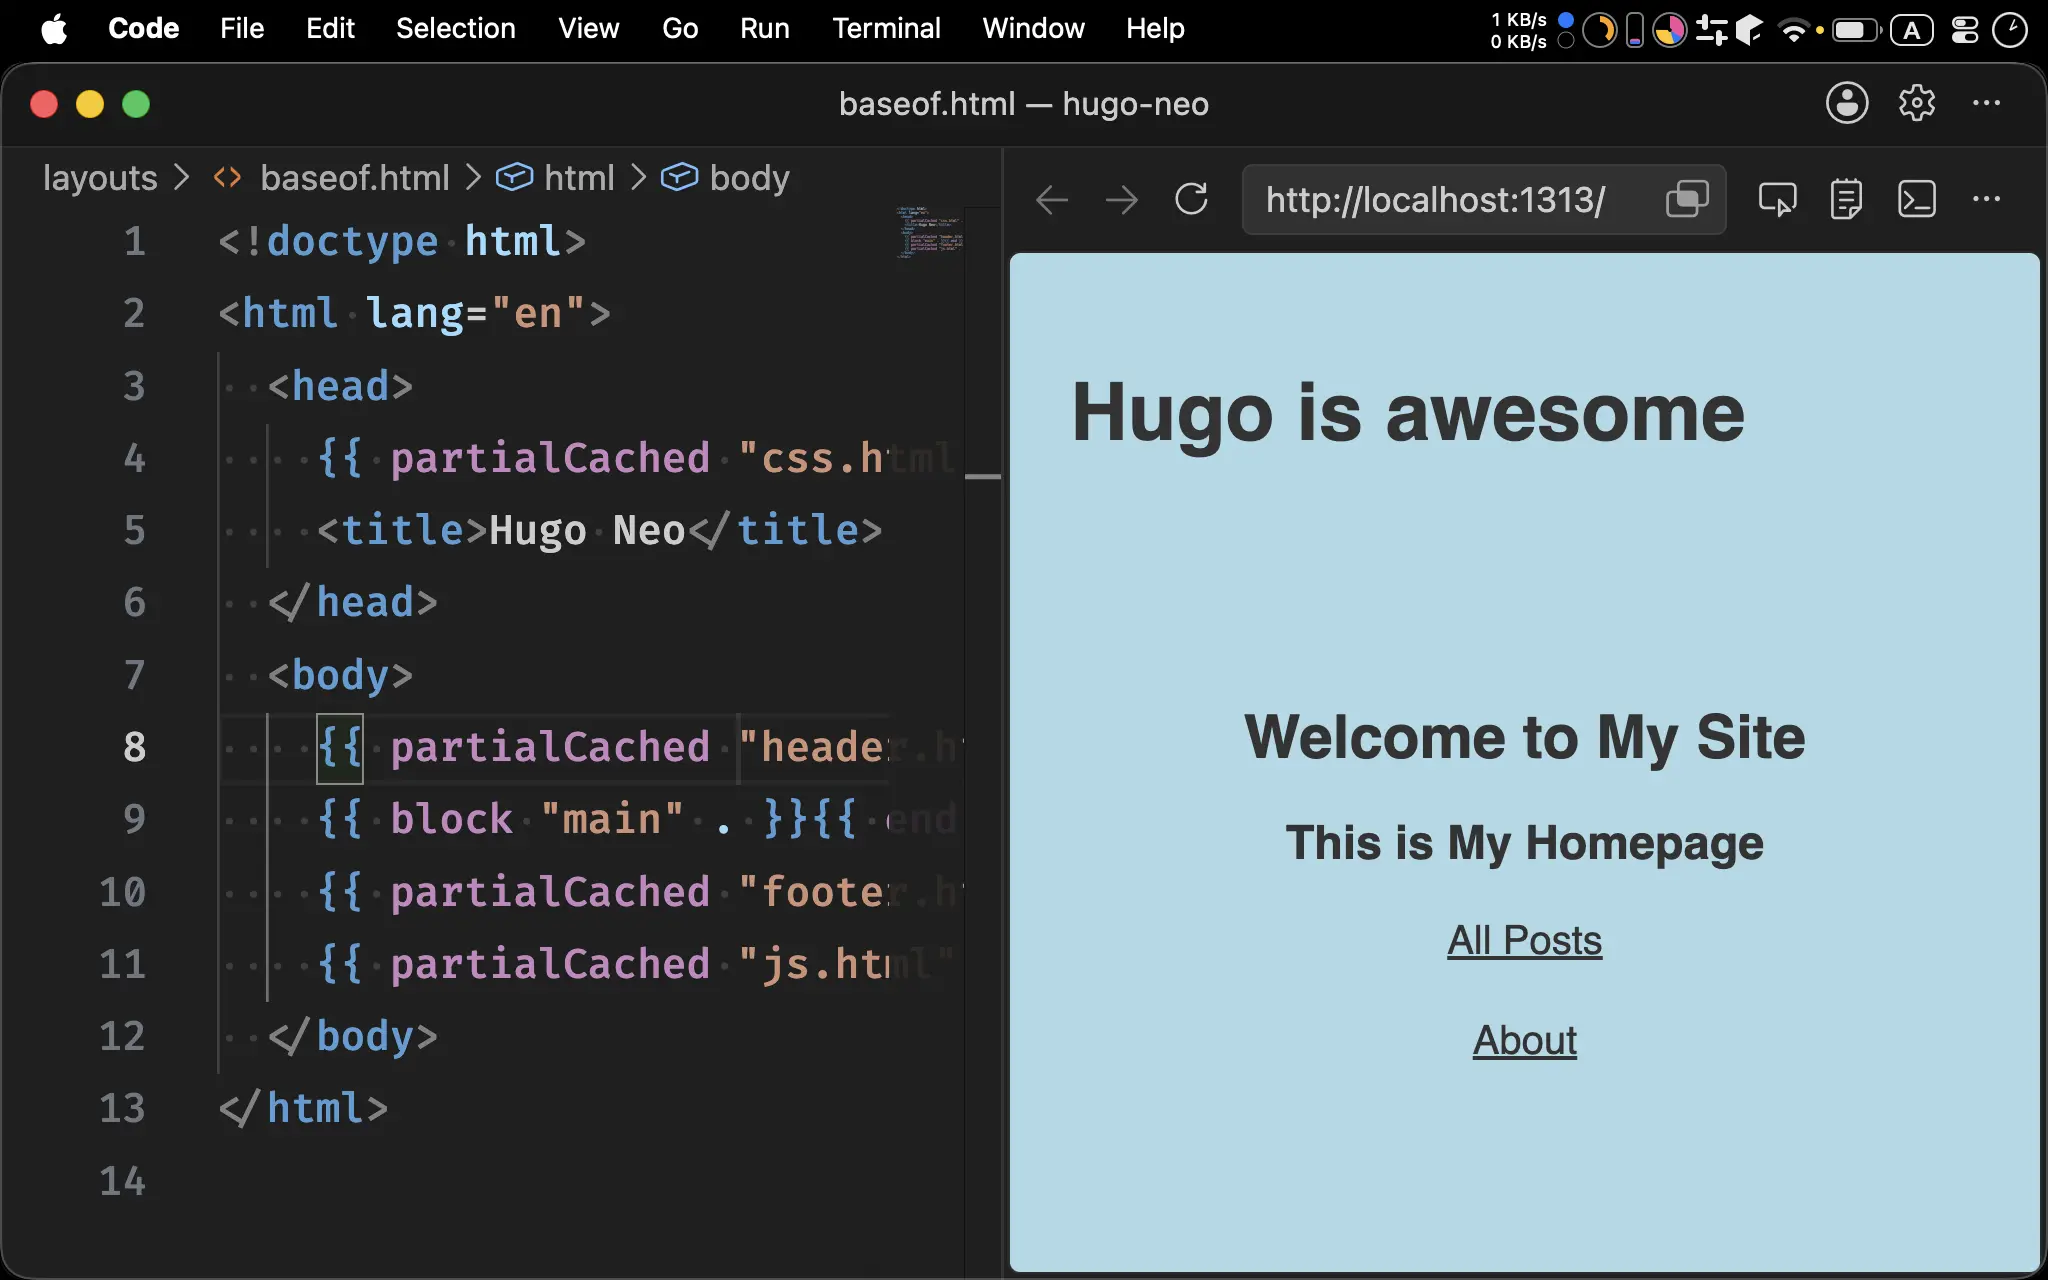
Task: Open the Window menu
Action: coord(1033,29)
